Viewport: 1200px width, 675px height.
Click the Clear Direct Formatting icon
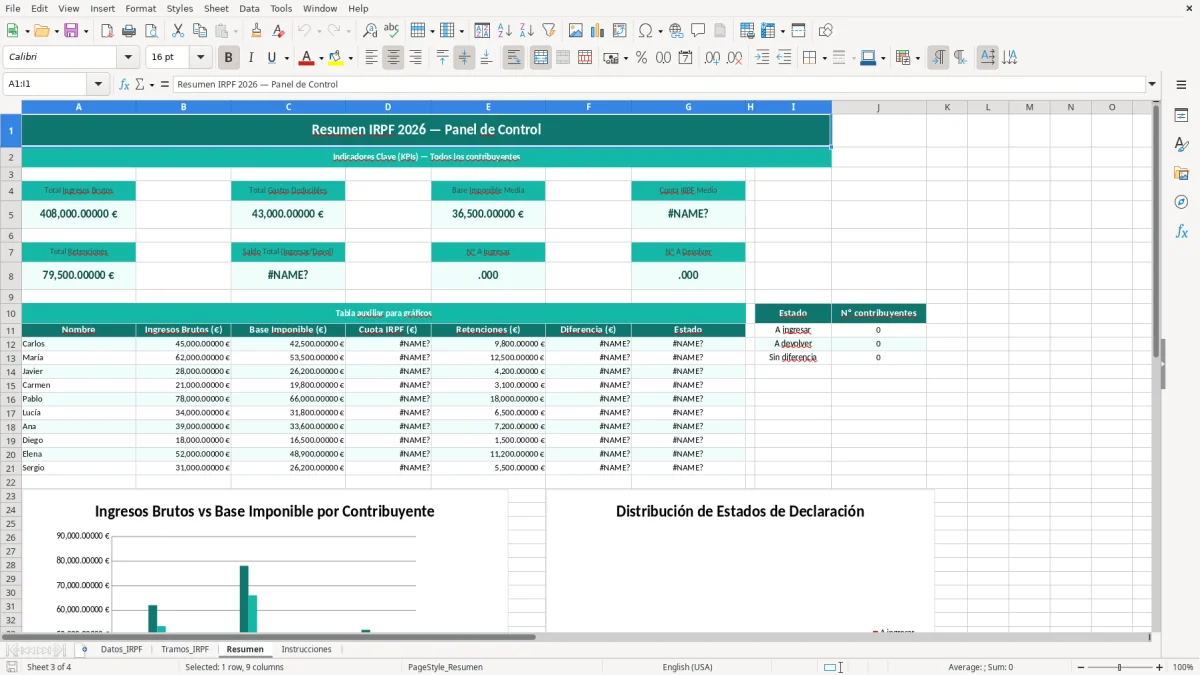click(279, 31)
